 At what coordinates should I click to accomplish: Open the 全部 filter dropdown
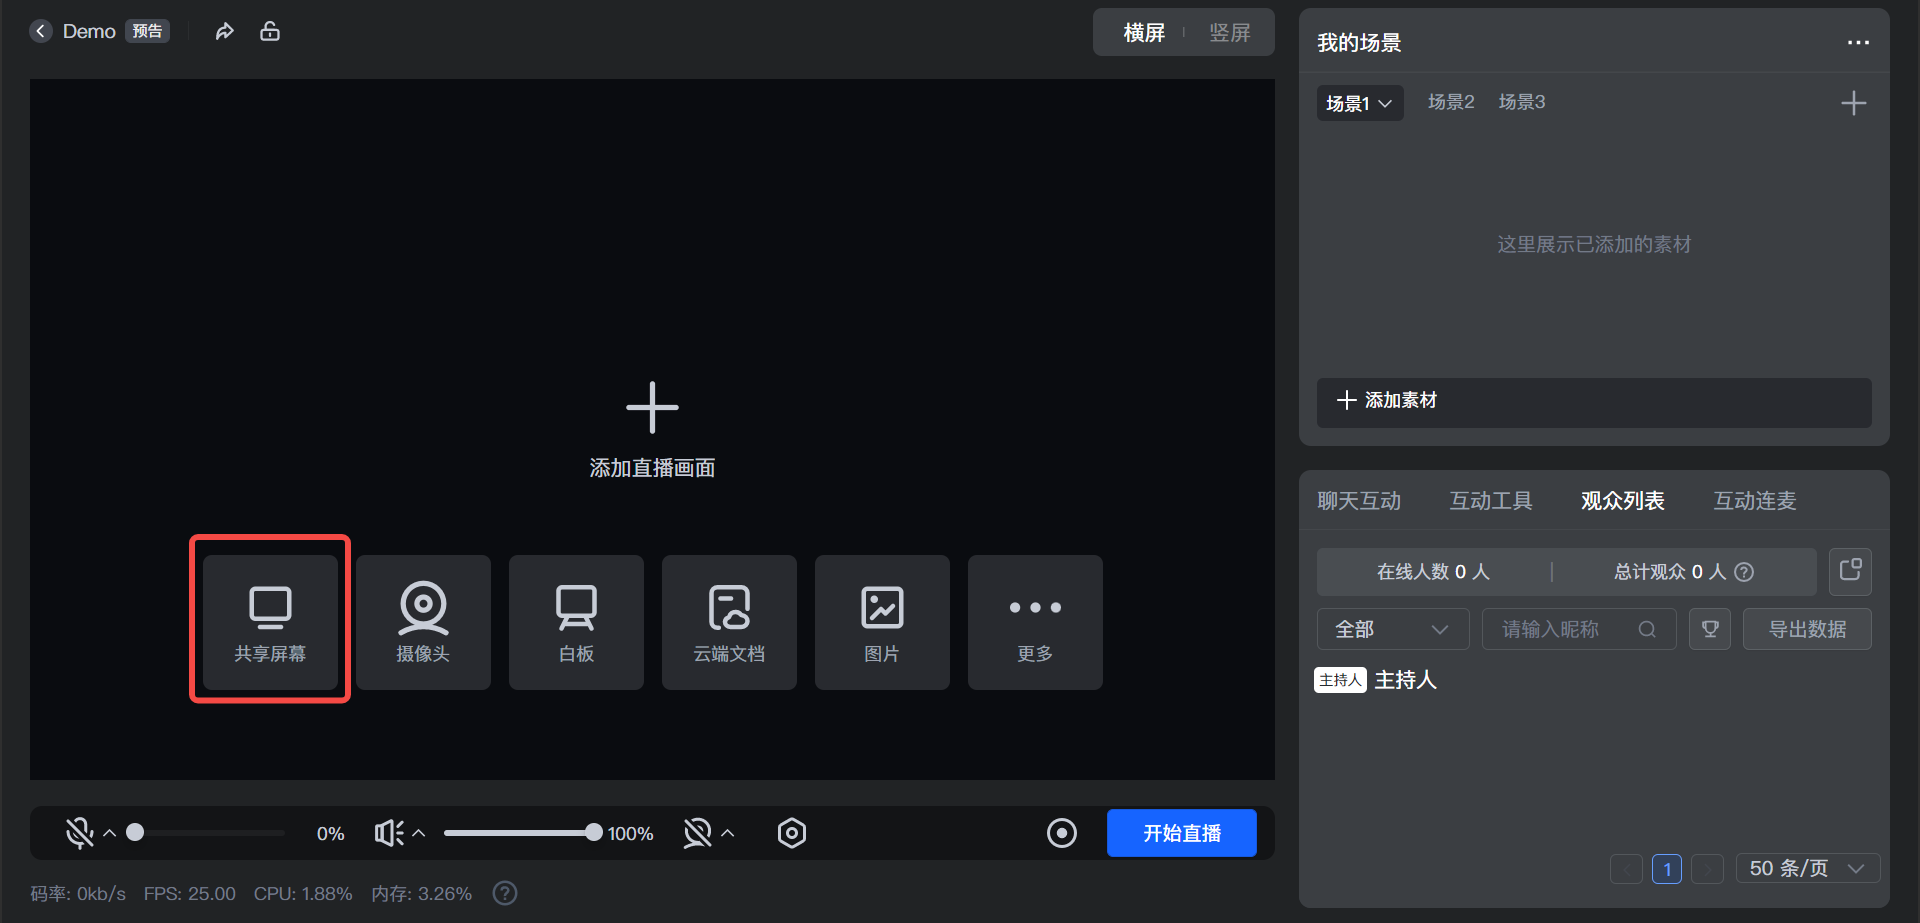click(x=1392, y=629)
